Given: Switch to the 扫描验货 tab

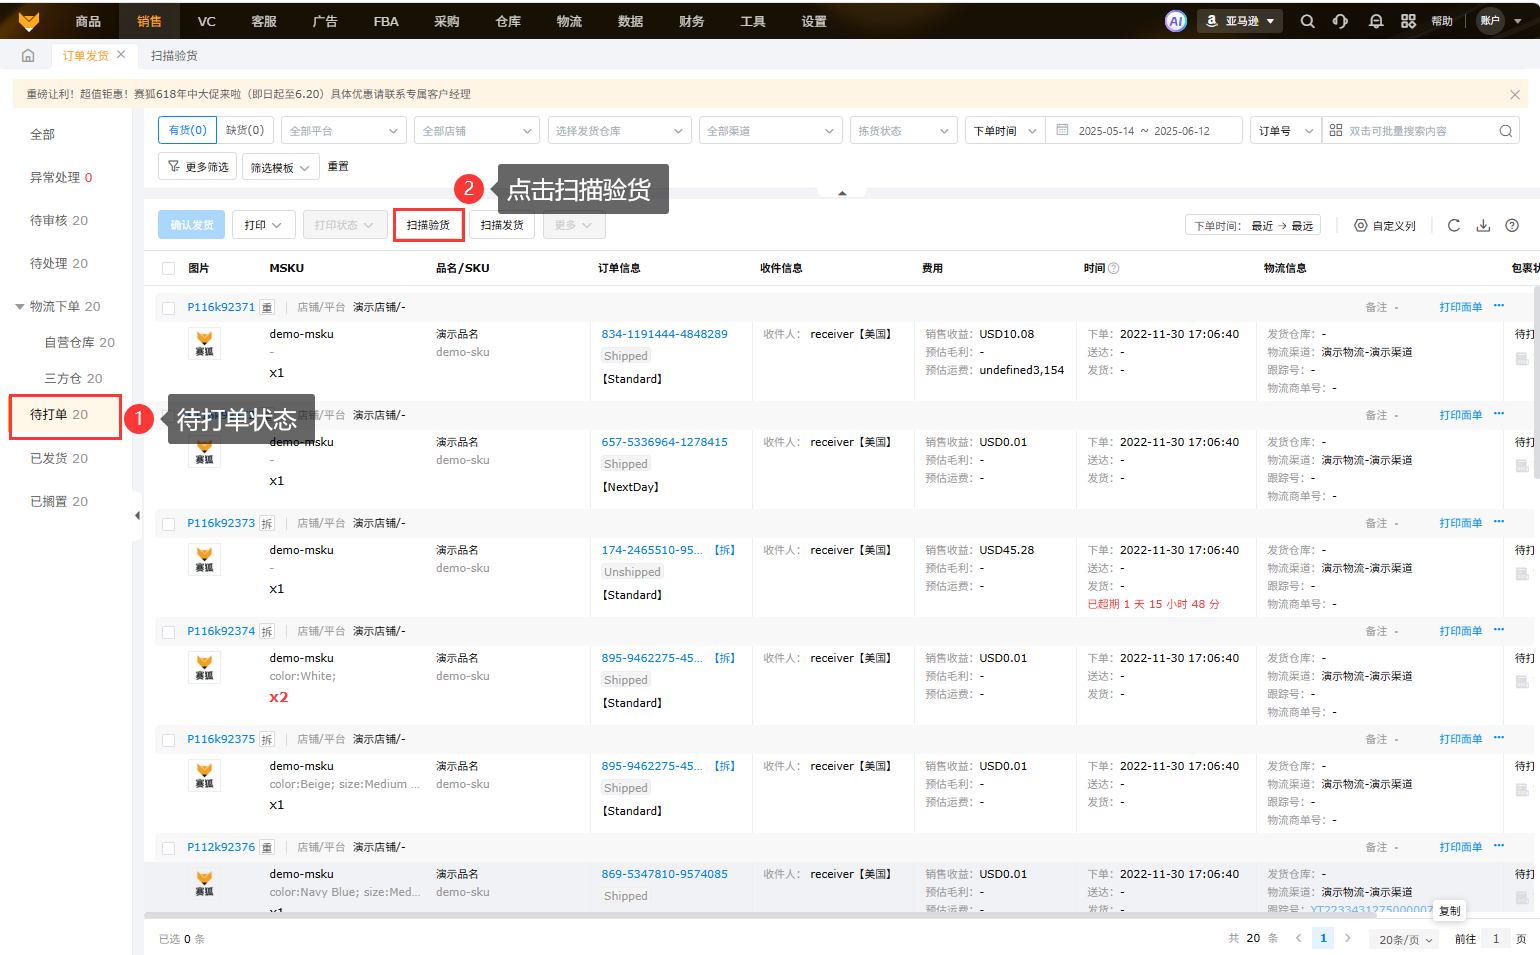Looking at the screenshot, I should pyautogui.click(x=174, y=56).
